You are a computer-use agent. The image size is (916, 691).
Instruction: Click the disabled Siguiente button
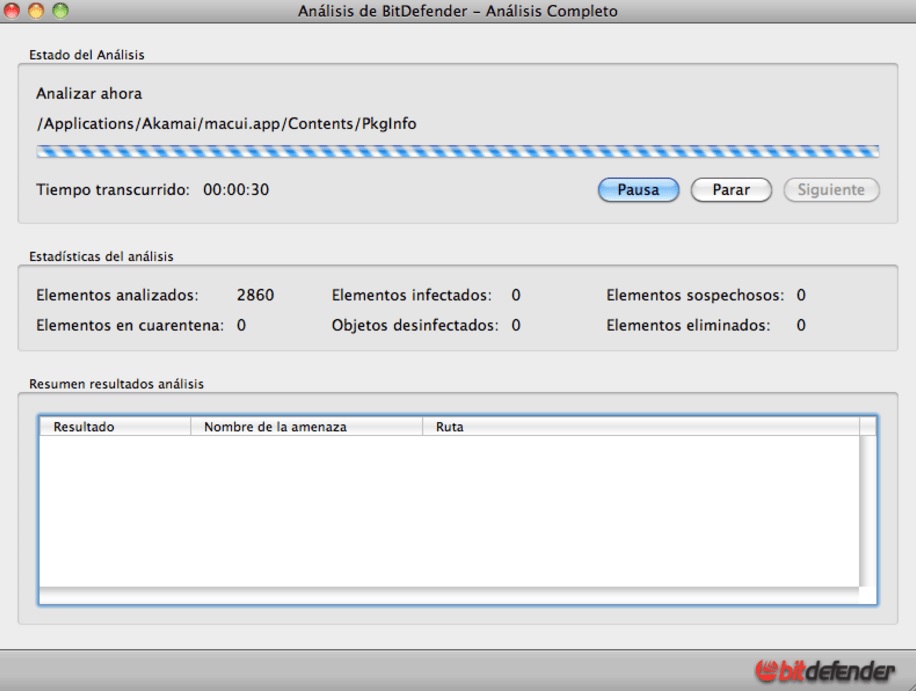[x=831, y=190]
